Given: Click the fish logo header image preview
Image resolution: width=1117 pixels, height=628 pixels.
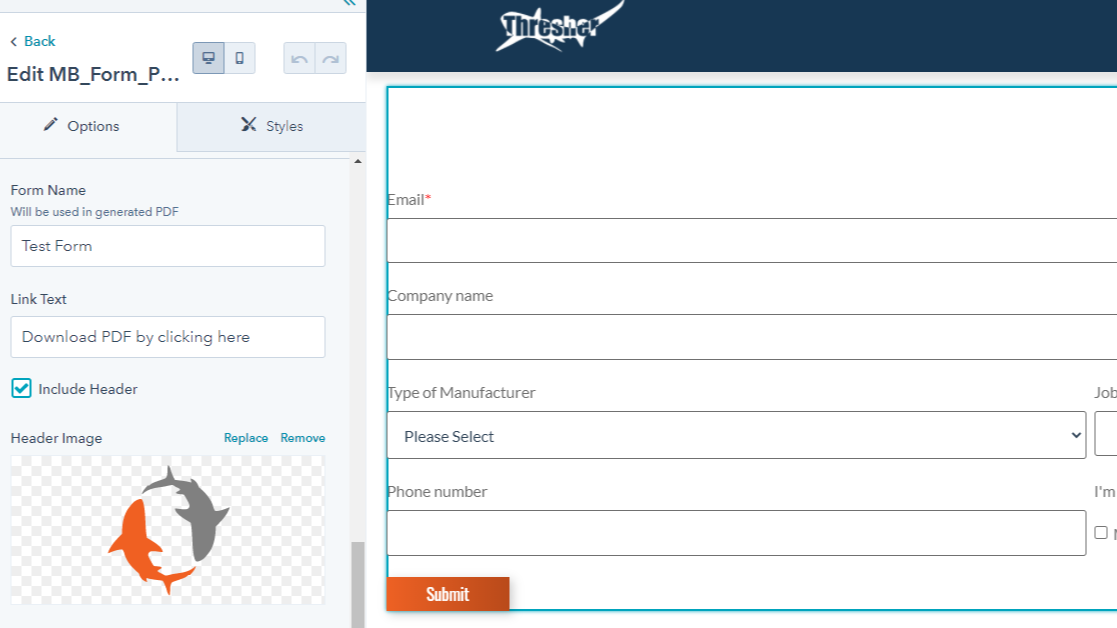Looking at the screenshot, I should (x=167, y=528).
